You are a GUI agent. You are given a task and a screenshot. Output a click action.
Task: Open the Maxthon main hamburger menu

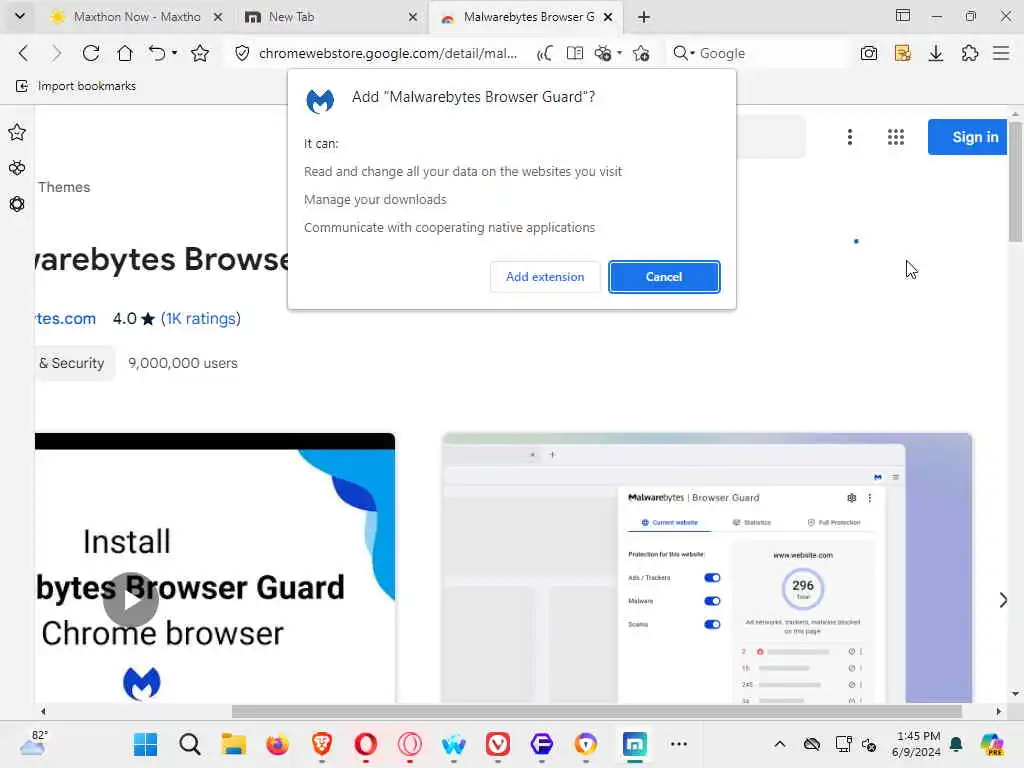coord(1001,53)
